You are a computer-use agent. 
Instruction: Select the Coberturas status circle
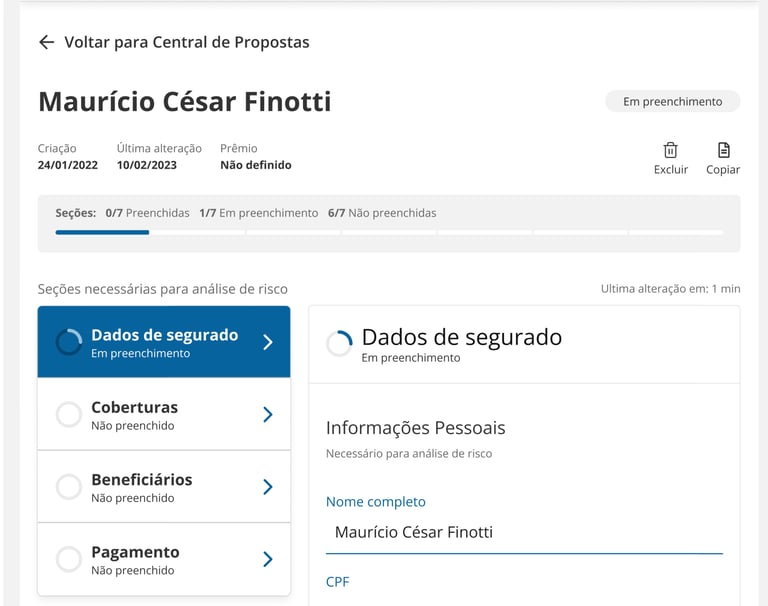coord(69,415)
